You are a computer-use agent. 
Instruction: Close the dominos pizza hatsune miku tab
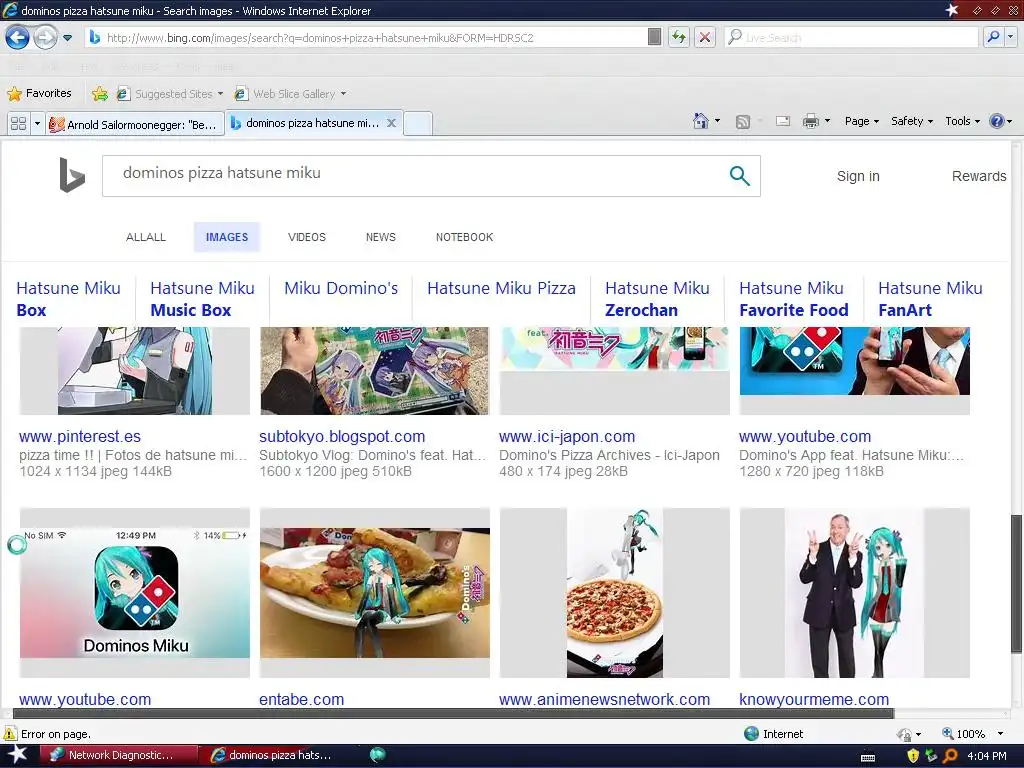click(x=391, y=123)
